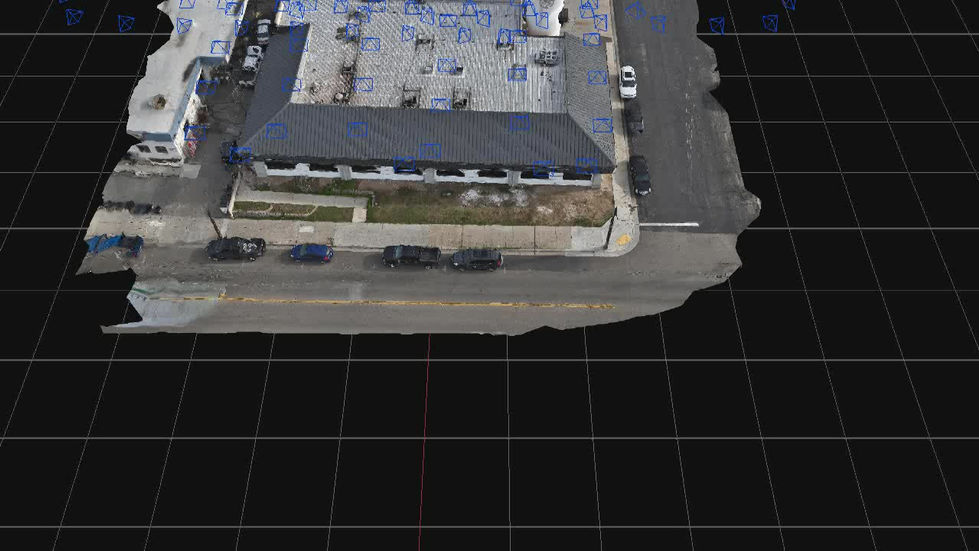
Task: Select the leftmost camera marker over the black background
Action: tap(74, 17)
